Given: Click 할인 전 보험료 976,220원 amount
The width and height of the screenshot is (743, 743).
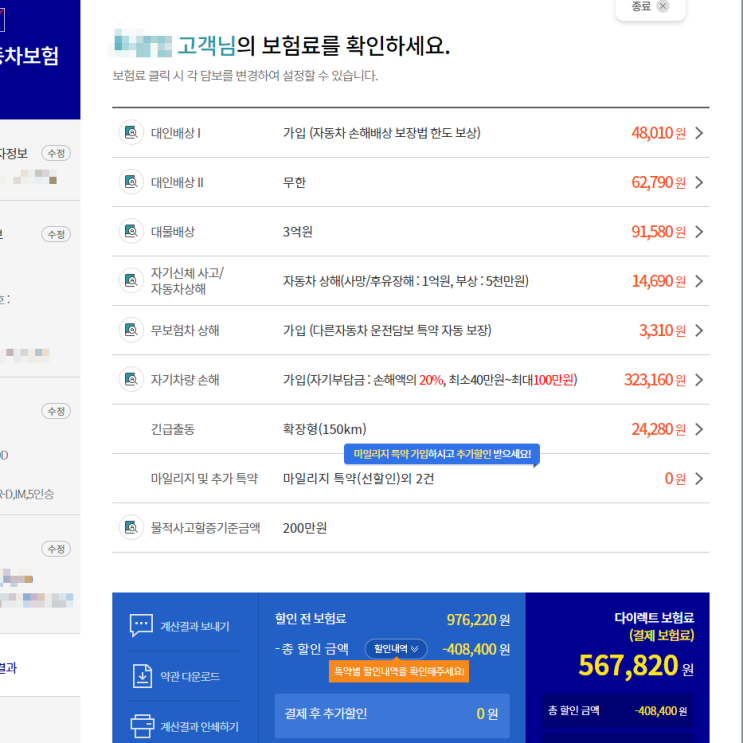Looking at the screenshot, I should pos(478,619).
